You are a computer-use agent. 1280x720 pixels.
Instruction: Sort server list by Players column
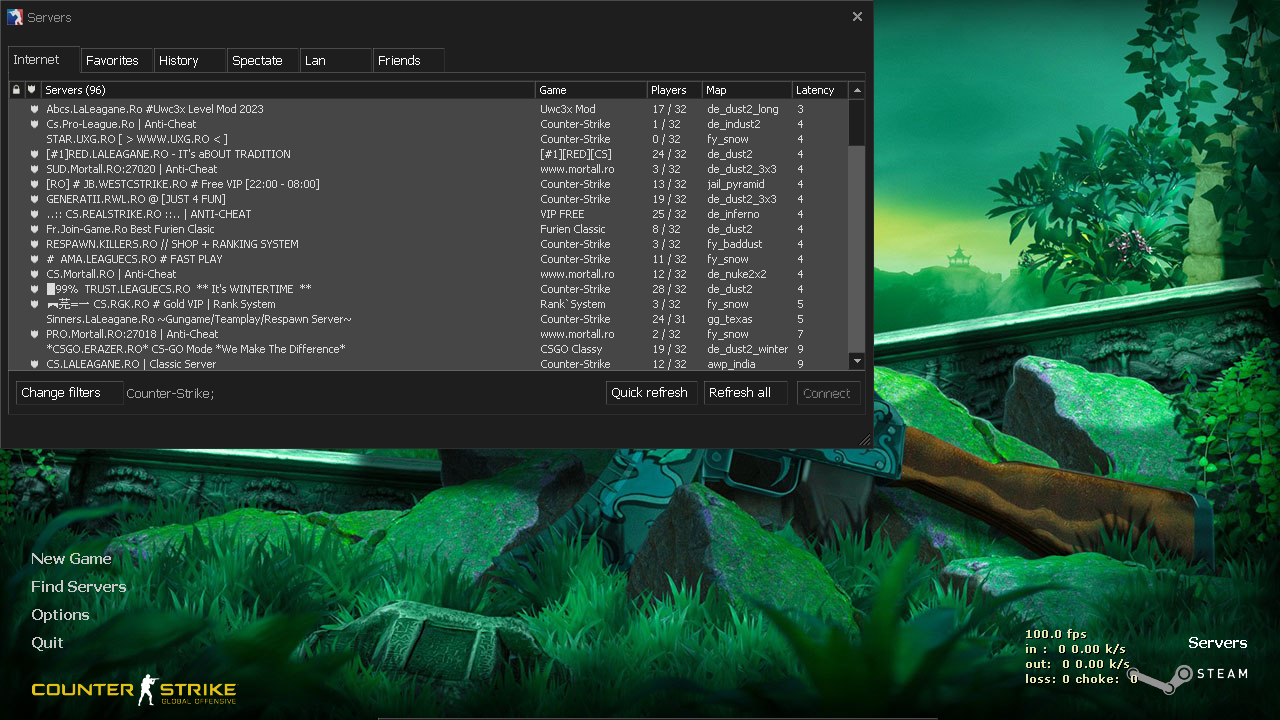pyautogui.click(x=673, y=90)
